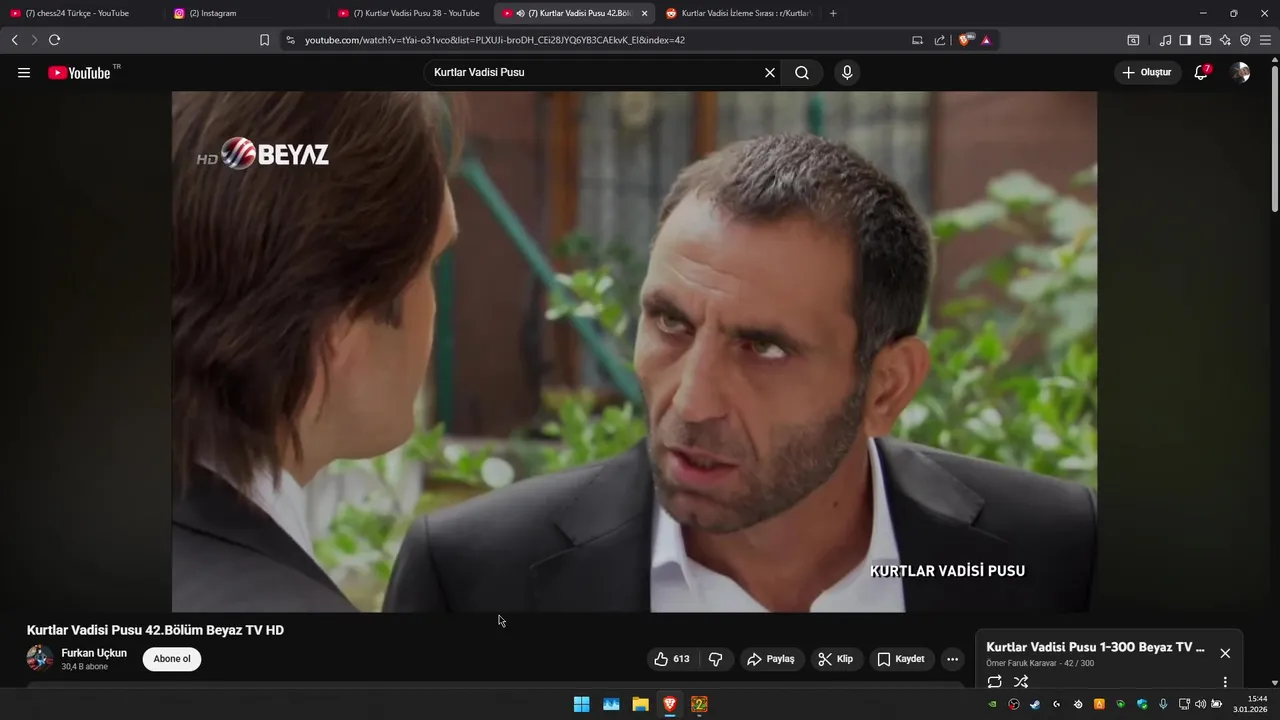Image resolution: width=1280 pixels, height=720 pixels.
Task: Open YouTube notifications bell
Action: (x=1201, y=72)
